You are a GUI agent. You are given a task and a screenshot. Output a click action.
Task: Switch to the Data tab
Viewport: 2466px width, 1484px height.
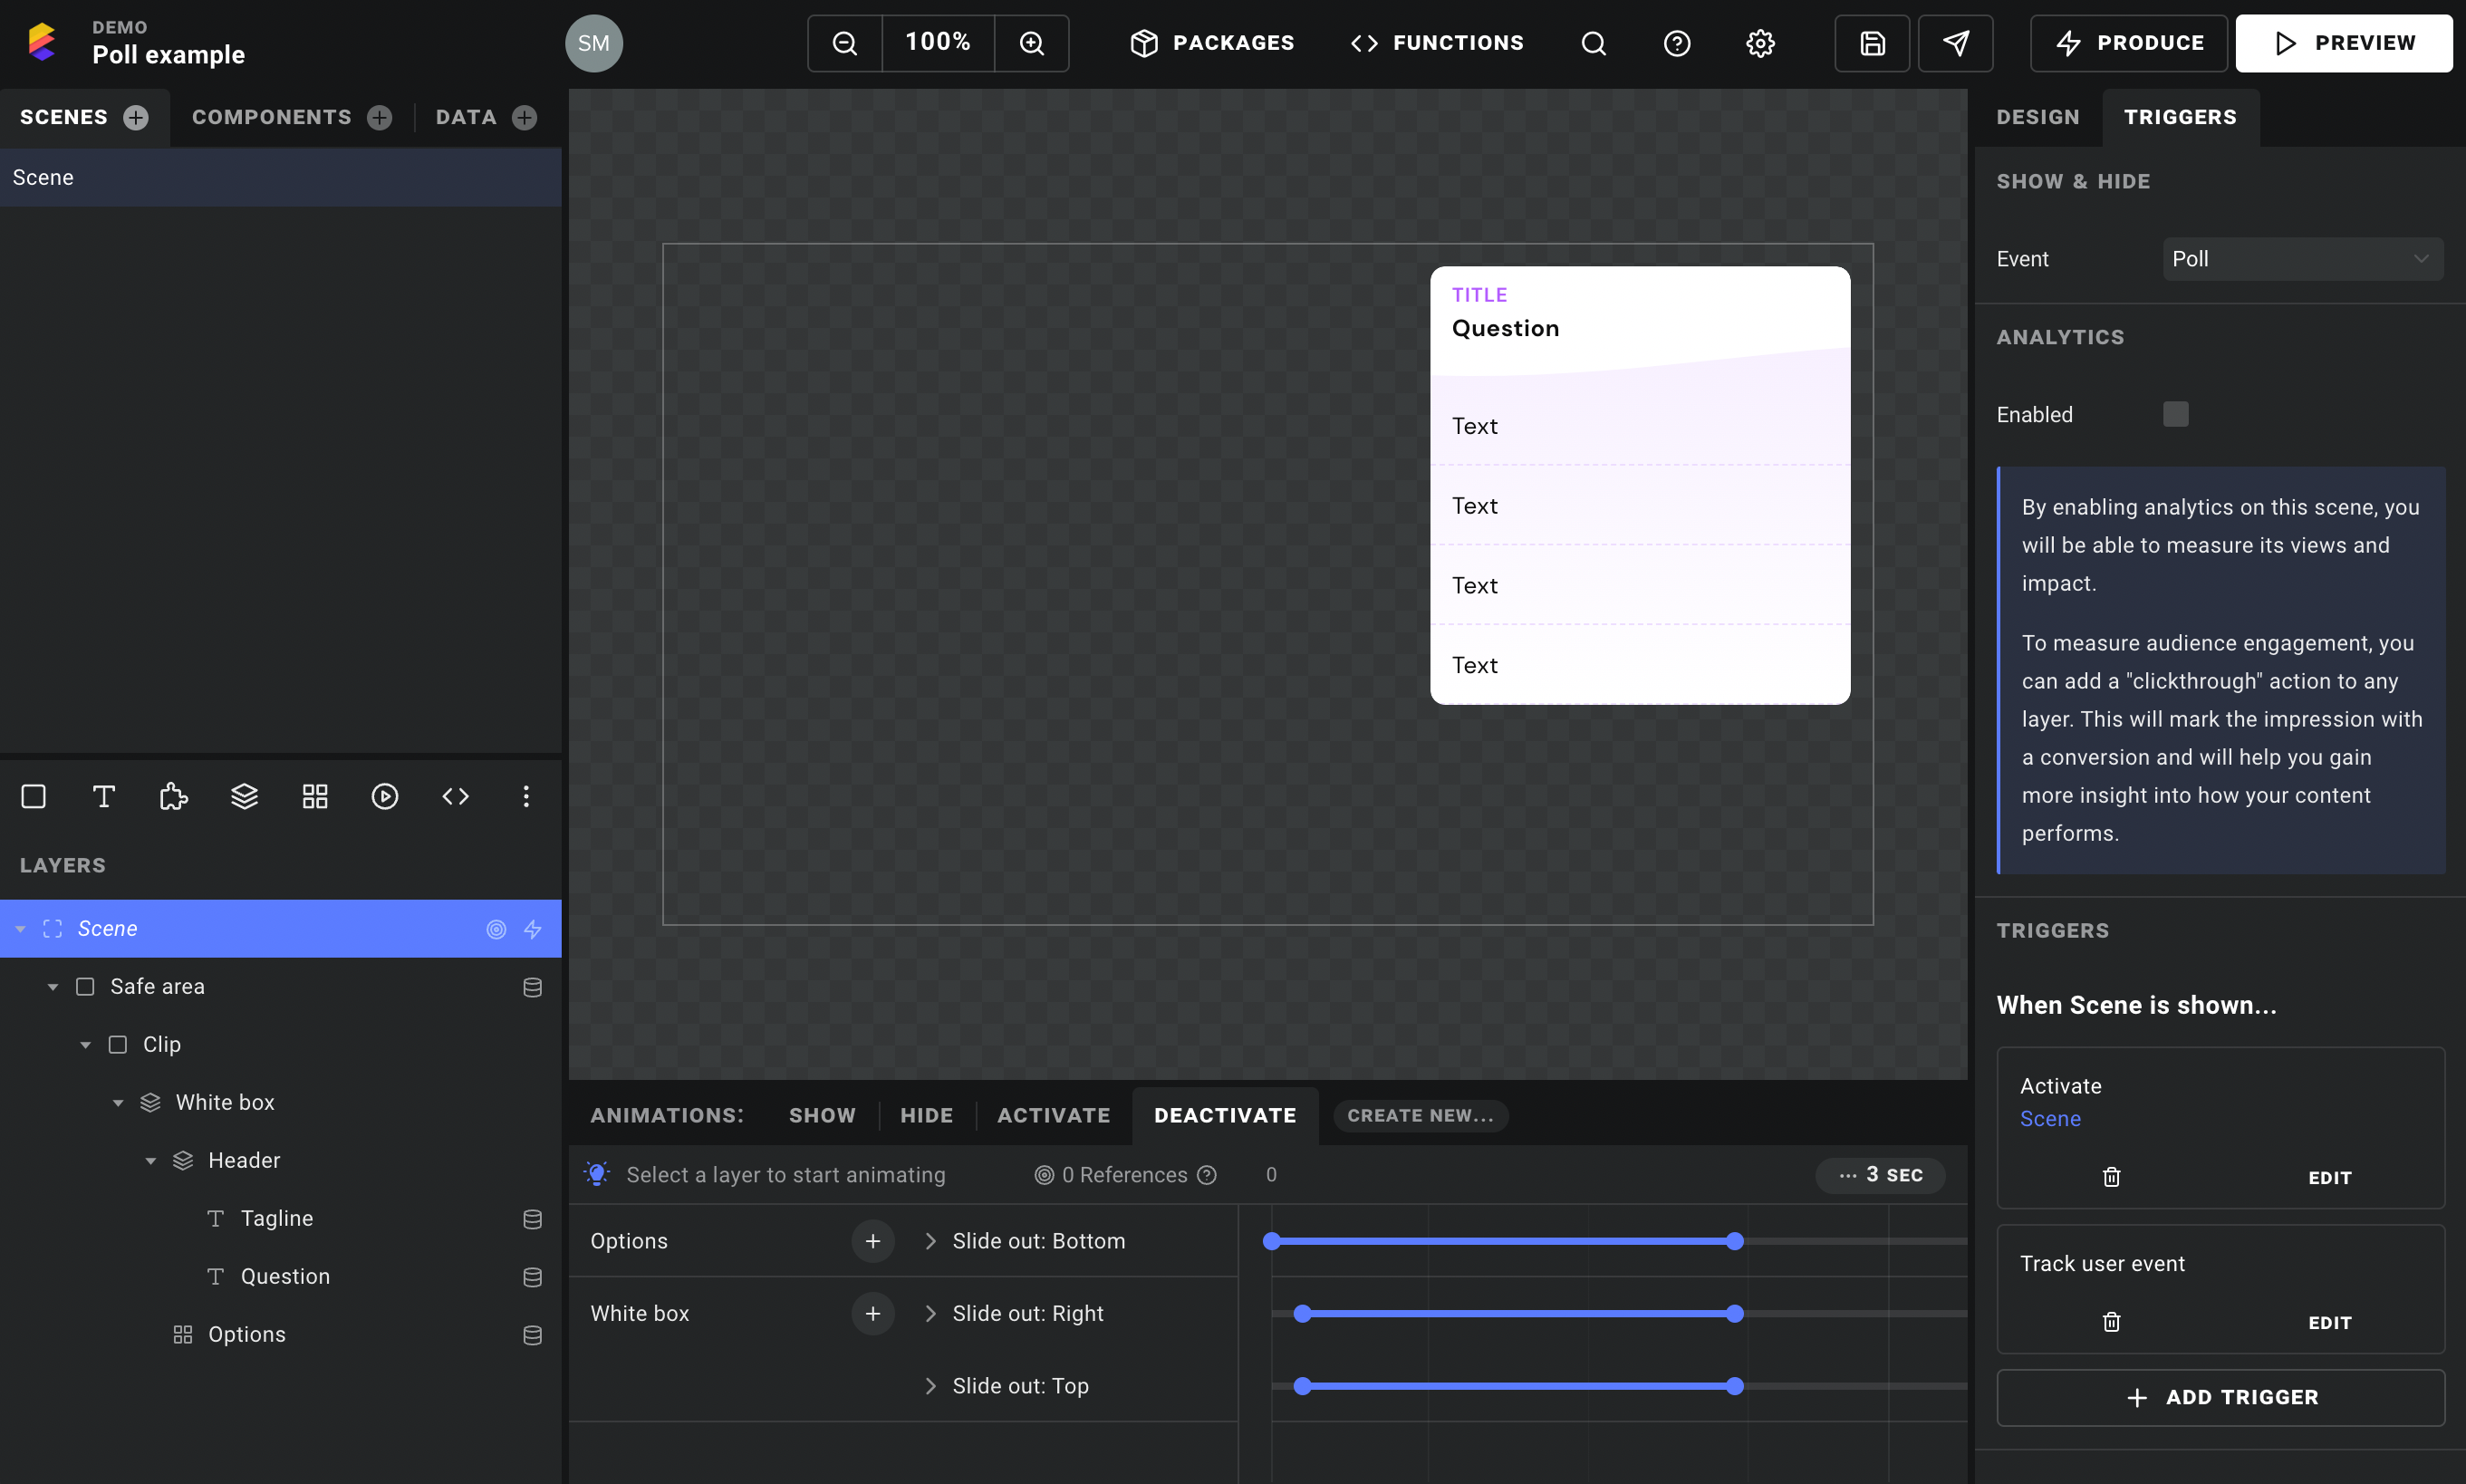coord(466,117)
